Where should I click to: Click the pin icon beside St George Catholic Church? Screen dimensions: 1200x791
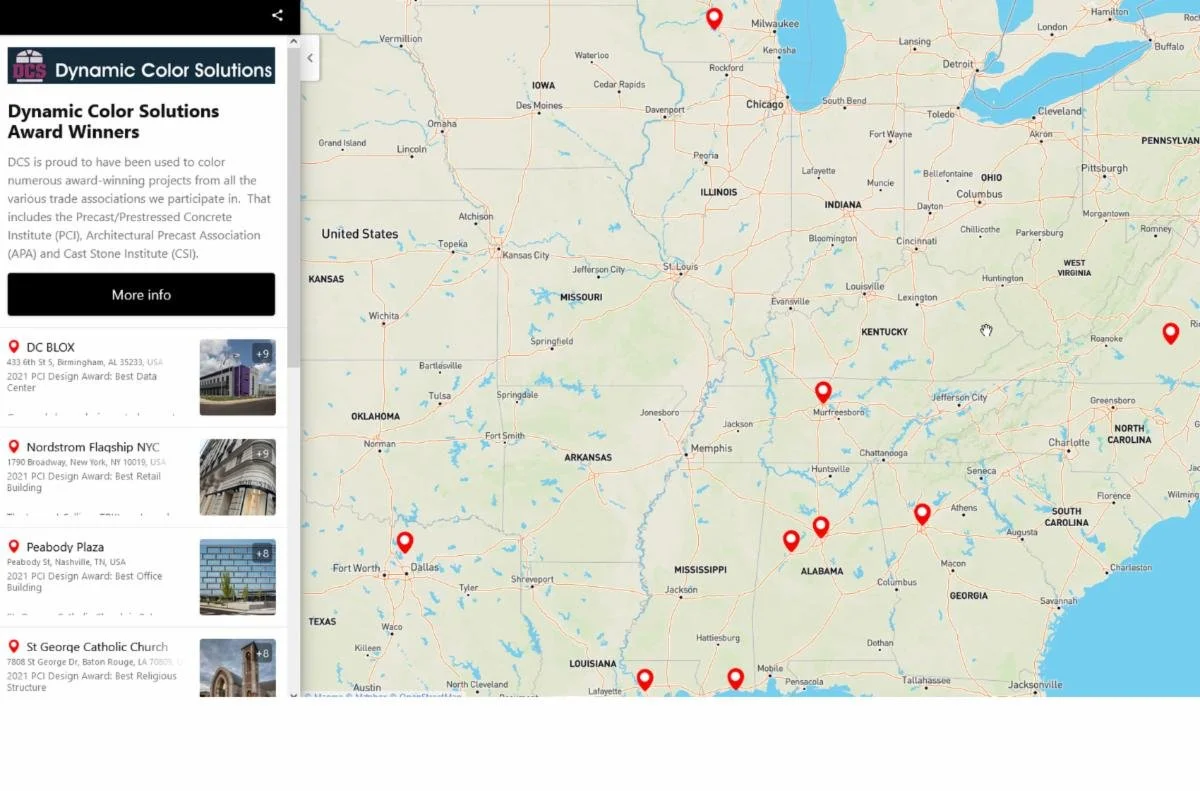pos(14,646)
